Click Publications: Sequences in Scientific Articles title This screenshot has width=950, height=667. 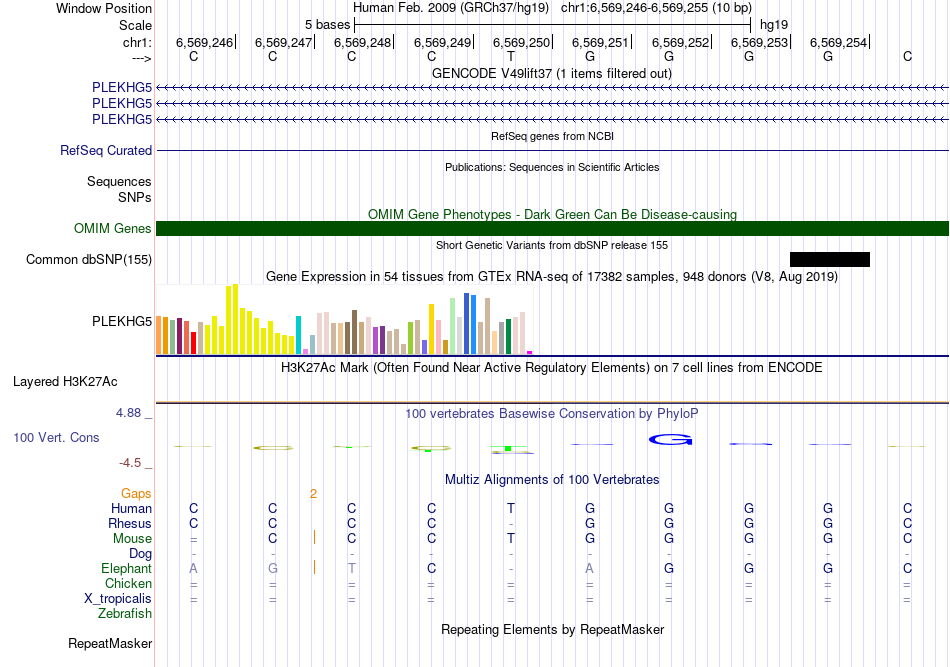pos(552,167)
